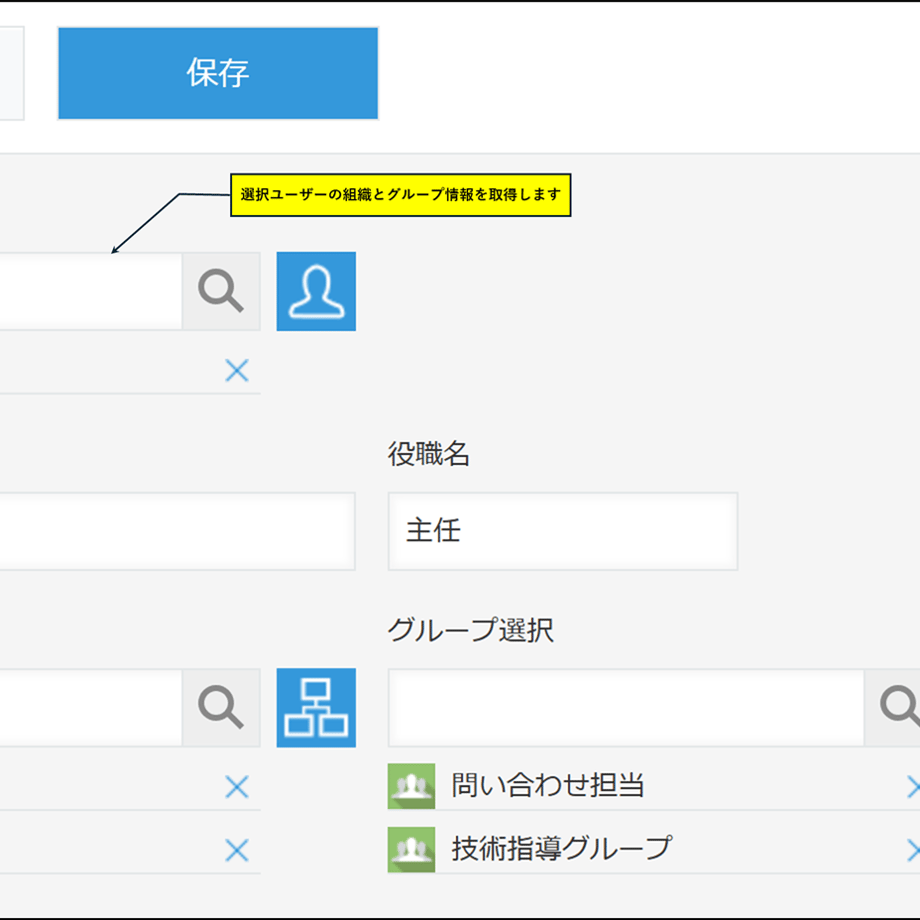Click the グループ選択 field label
The width and height of the screenshot is (920, 920).
471,630
